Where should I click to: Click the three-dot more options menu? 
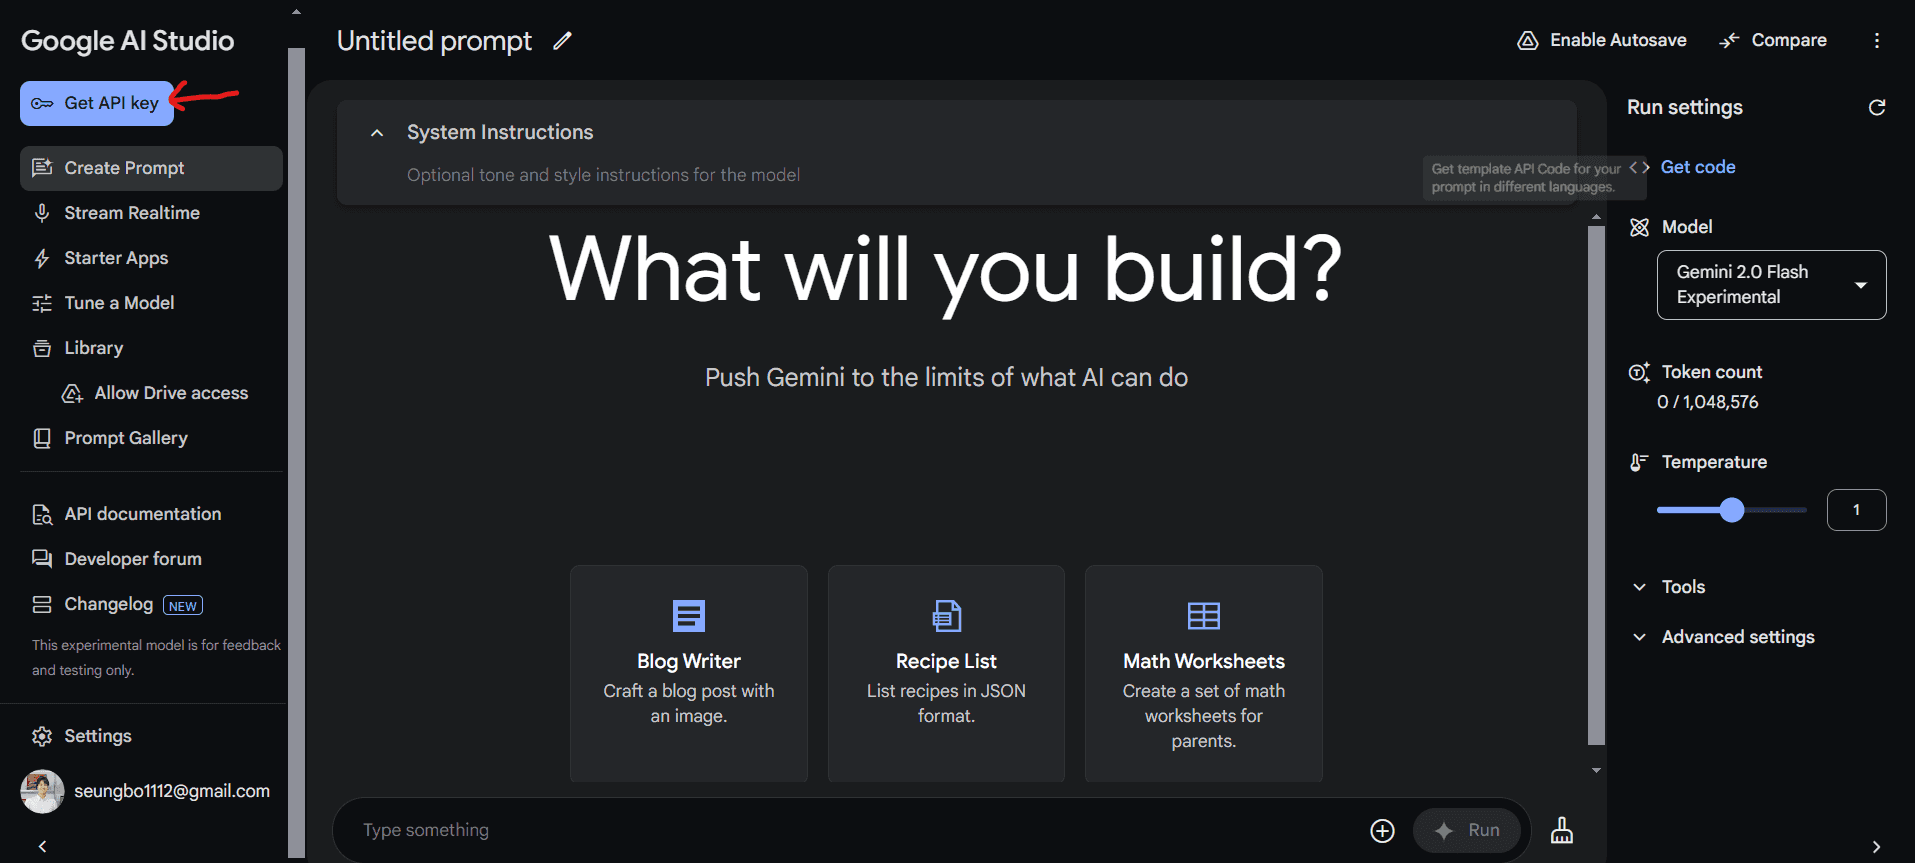pyautogui.click(x=1876, y=40)
